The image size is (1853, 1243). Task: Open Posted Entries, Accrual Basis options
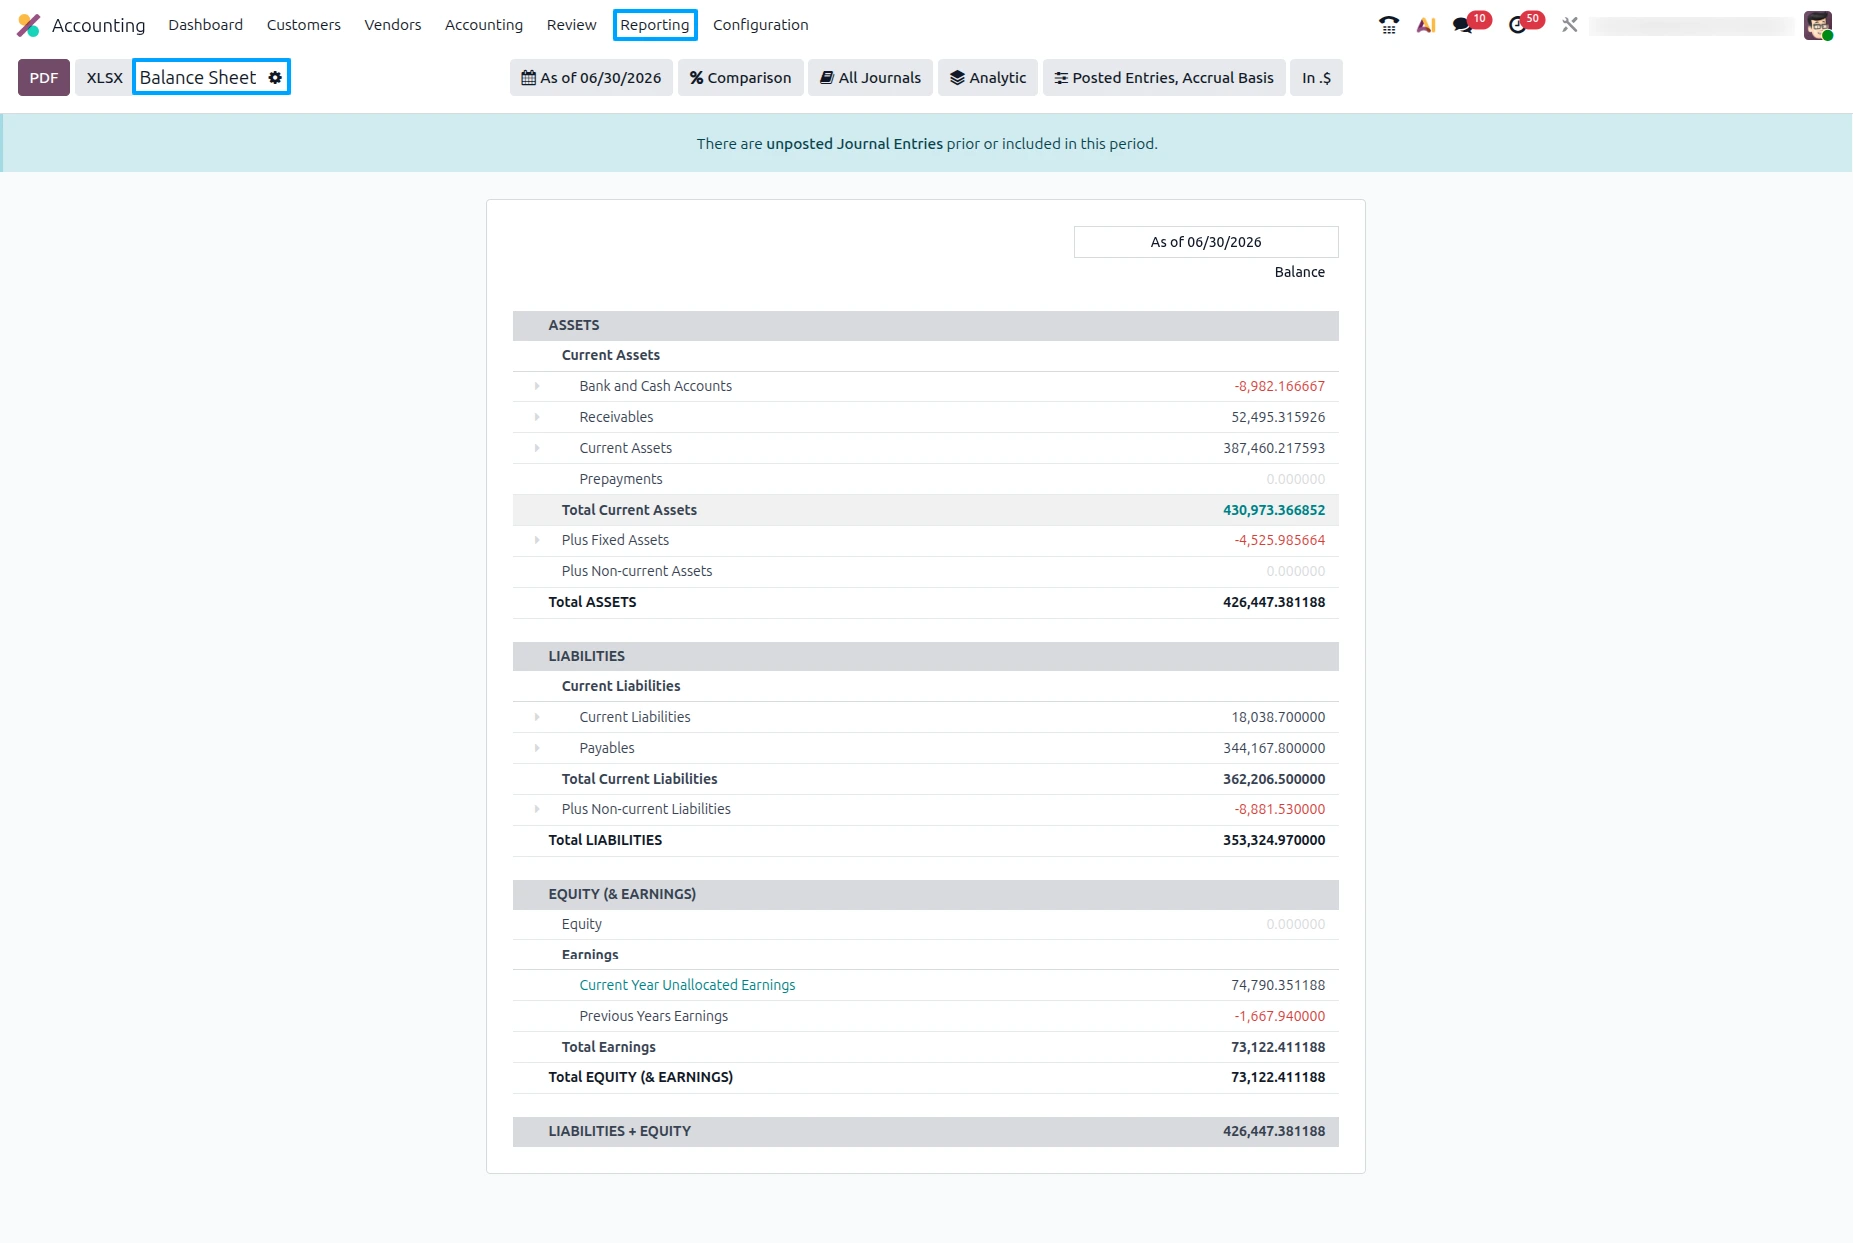coord(1164,78)
